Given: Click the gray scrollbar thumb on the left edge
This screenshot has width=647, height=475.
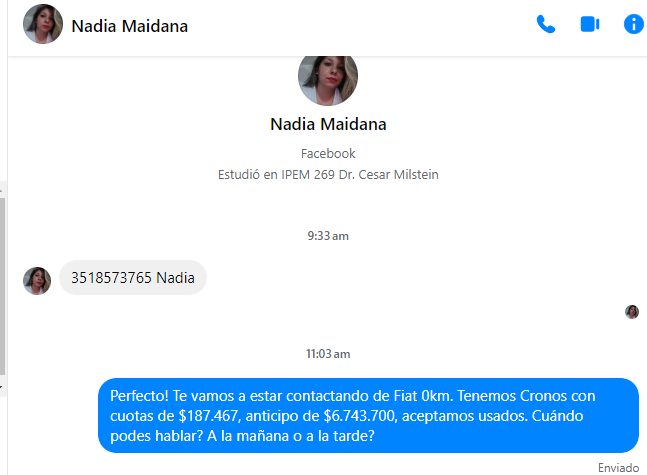Looking at the screenshot, I should coord(2,286).
